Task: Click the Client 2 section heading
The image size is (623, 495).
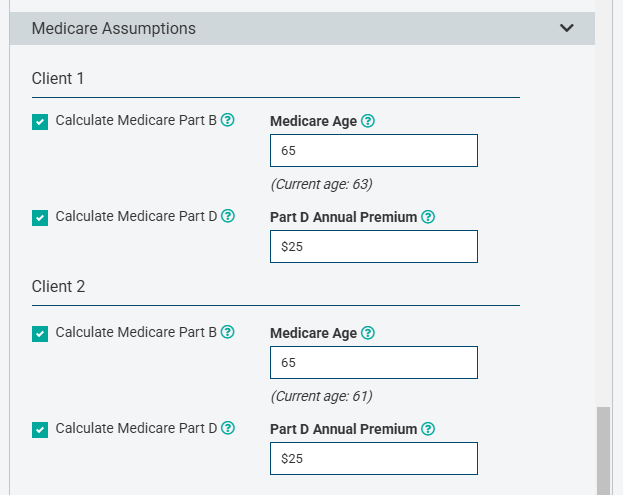Action: 58,286
